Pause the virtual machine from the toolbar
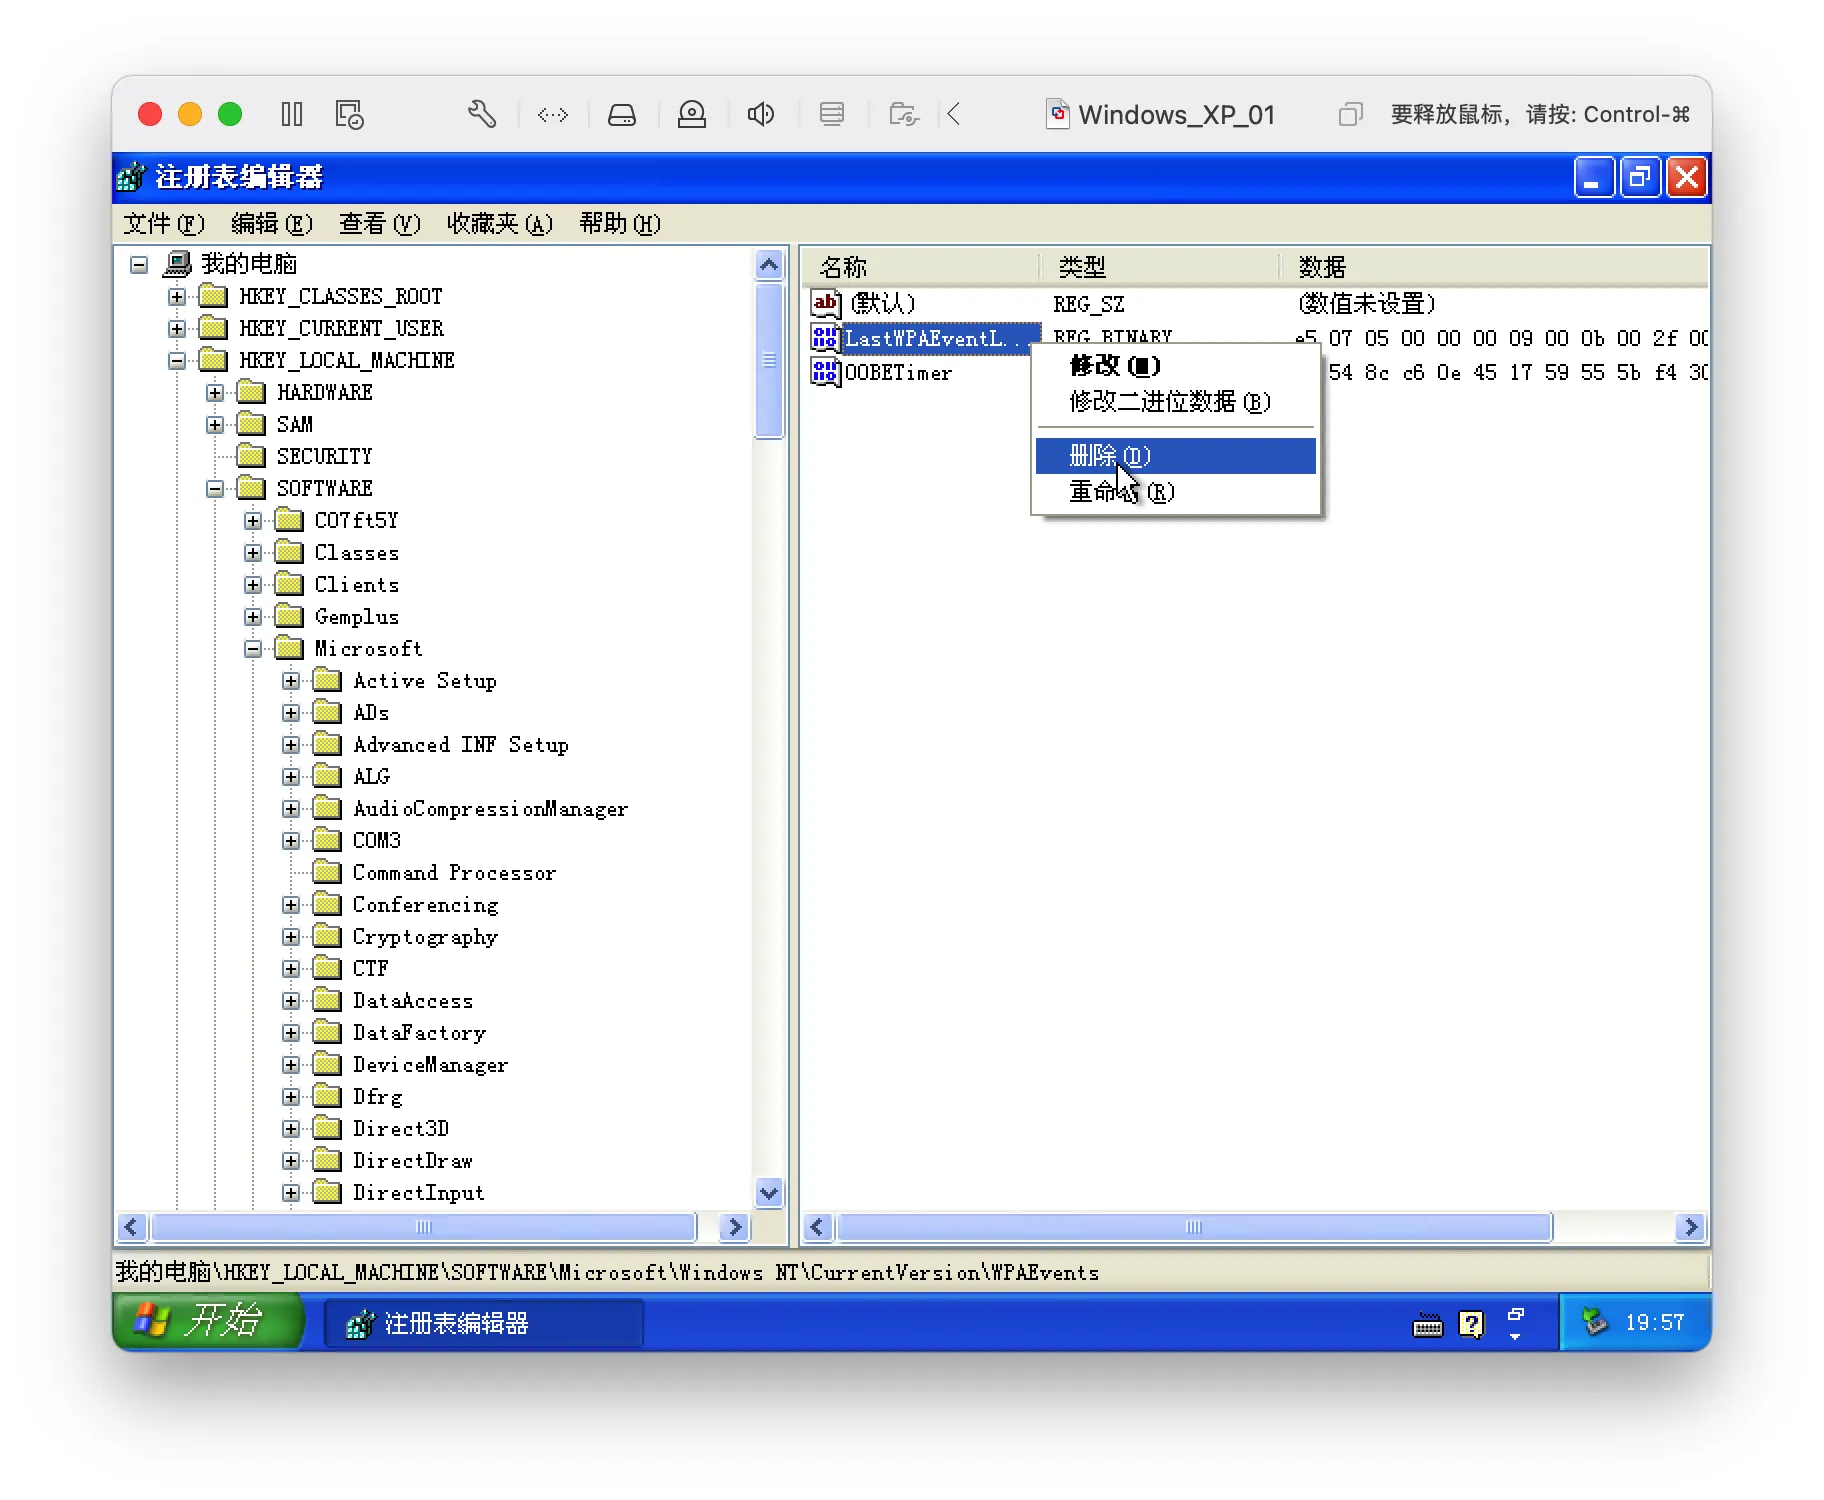This screenshot has width=1824, height=1500. [291, 114]
